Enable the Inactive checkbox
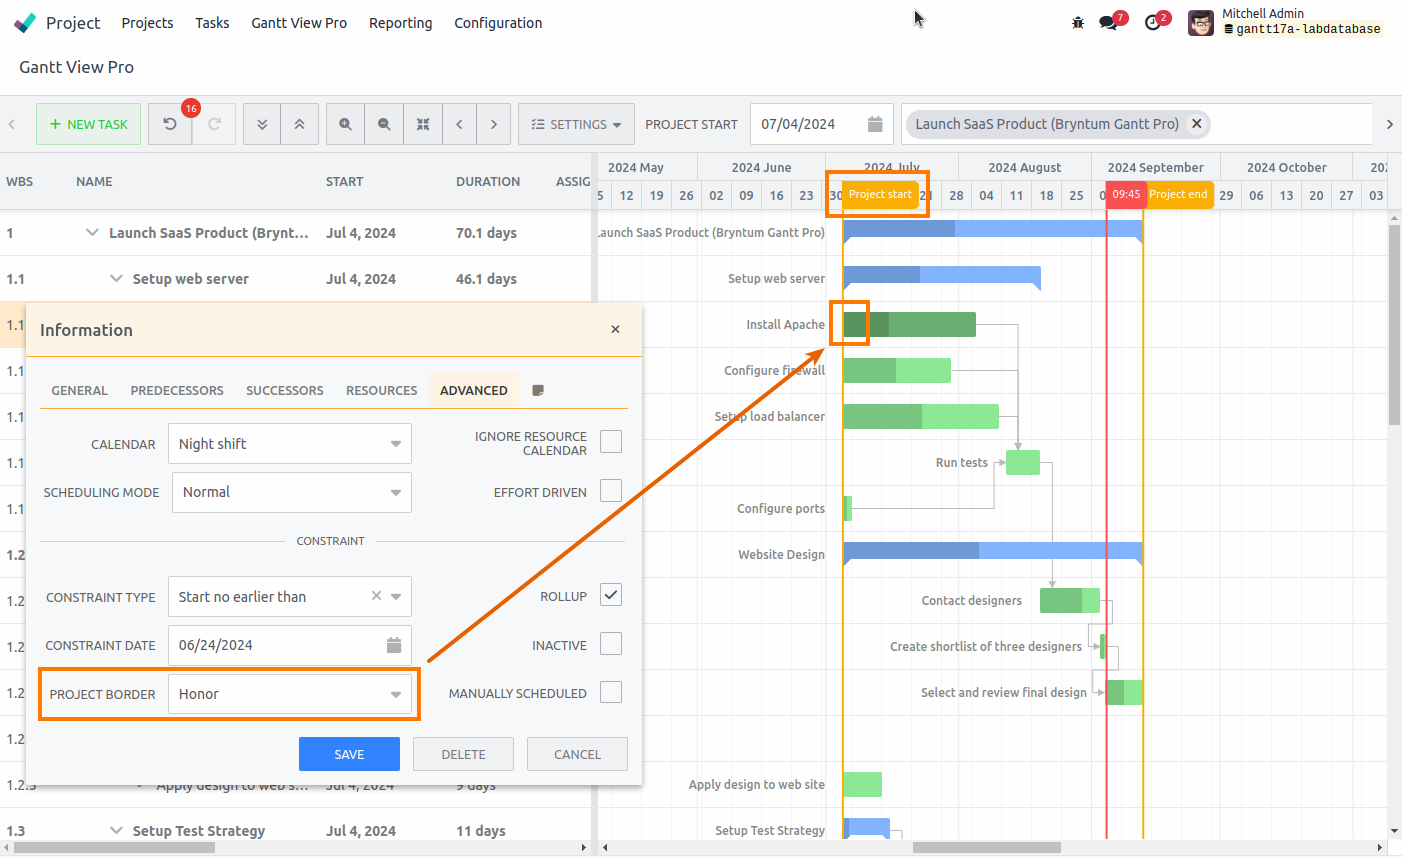 tap(610, 643)
